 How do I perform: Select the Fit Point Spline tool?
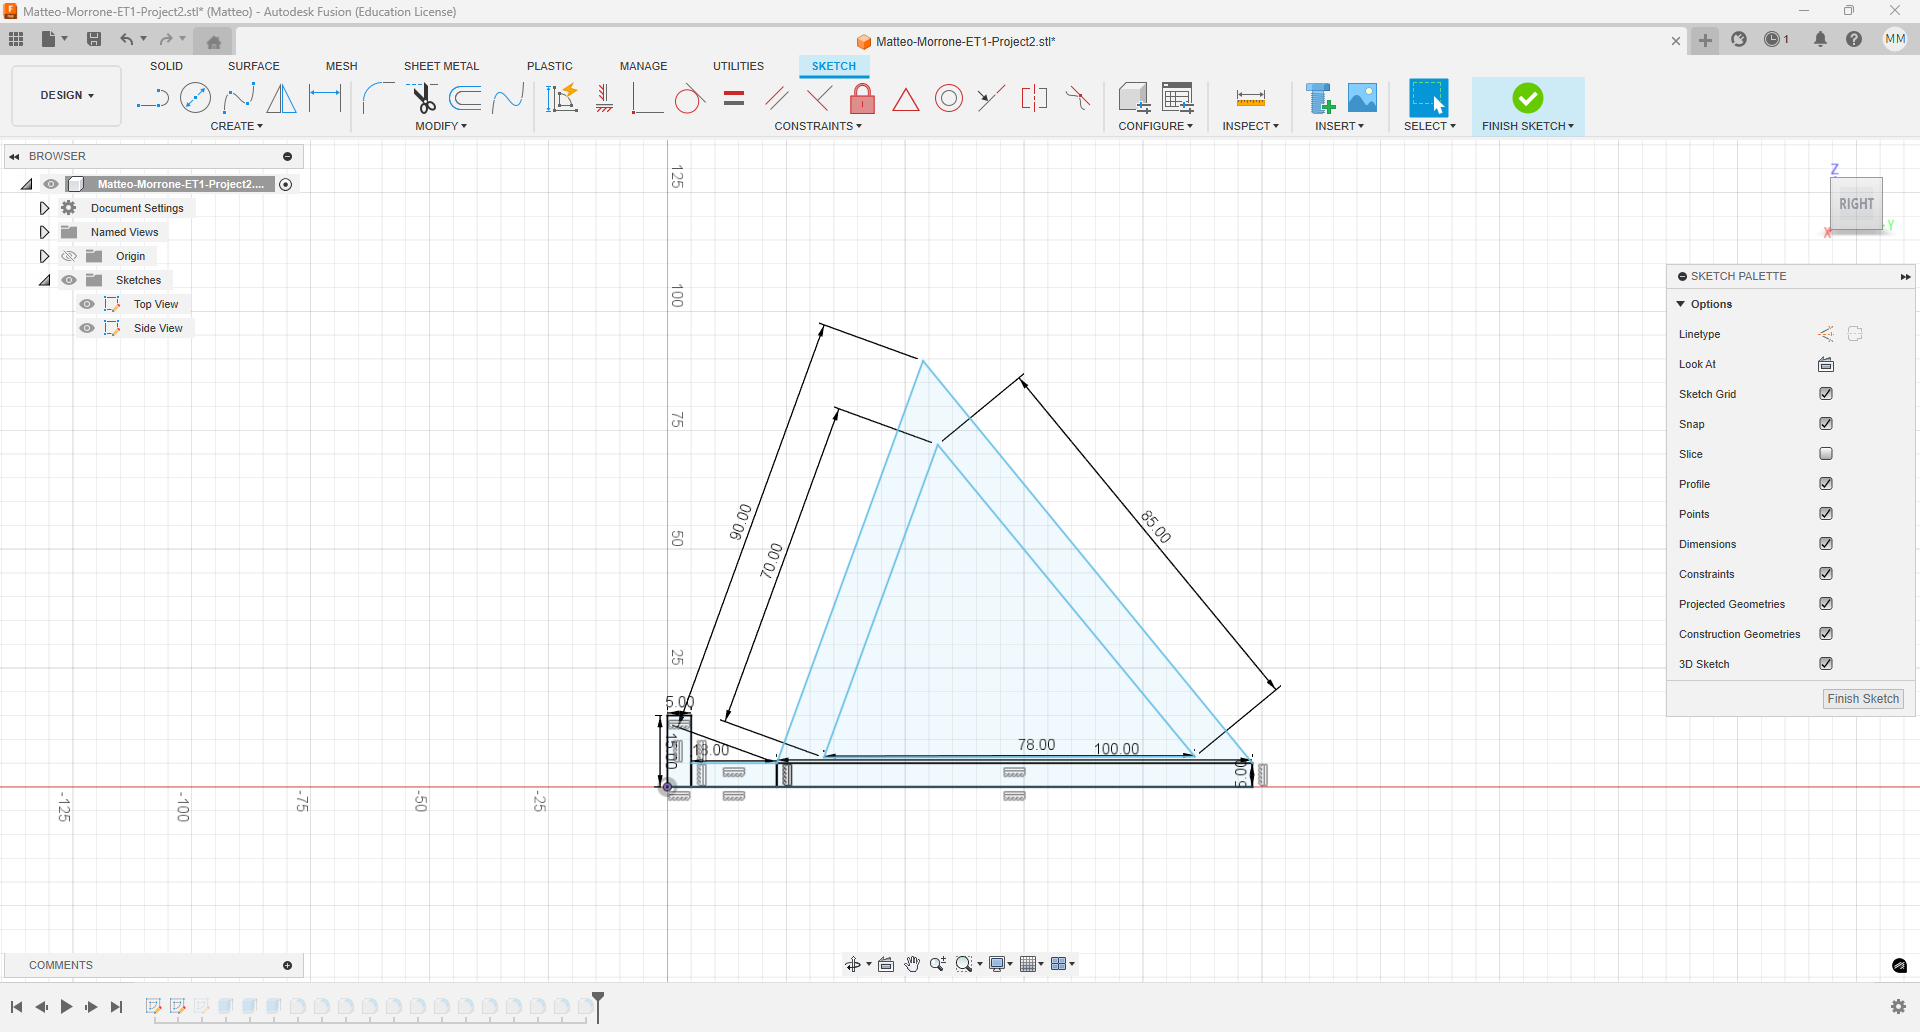(x=239, y=98)
